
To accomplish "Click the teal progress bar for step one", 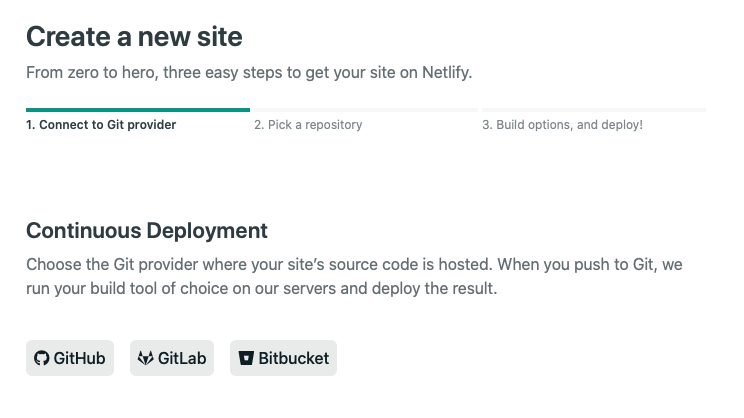I will [138, 109].
